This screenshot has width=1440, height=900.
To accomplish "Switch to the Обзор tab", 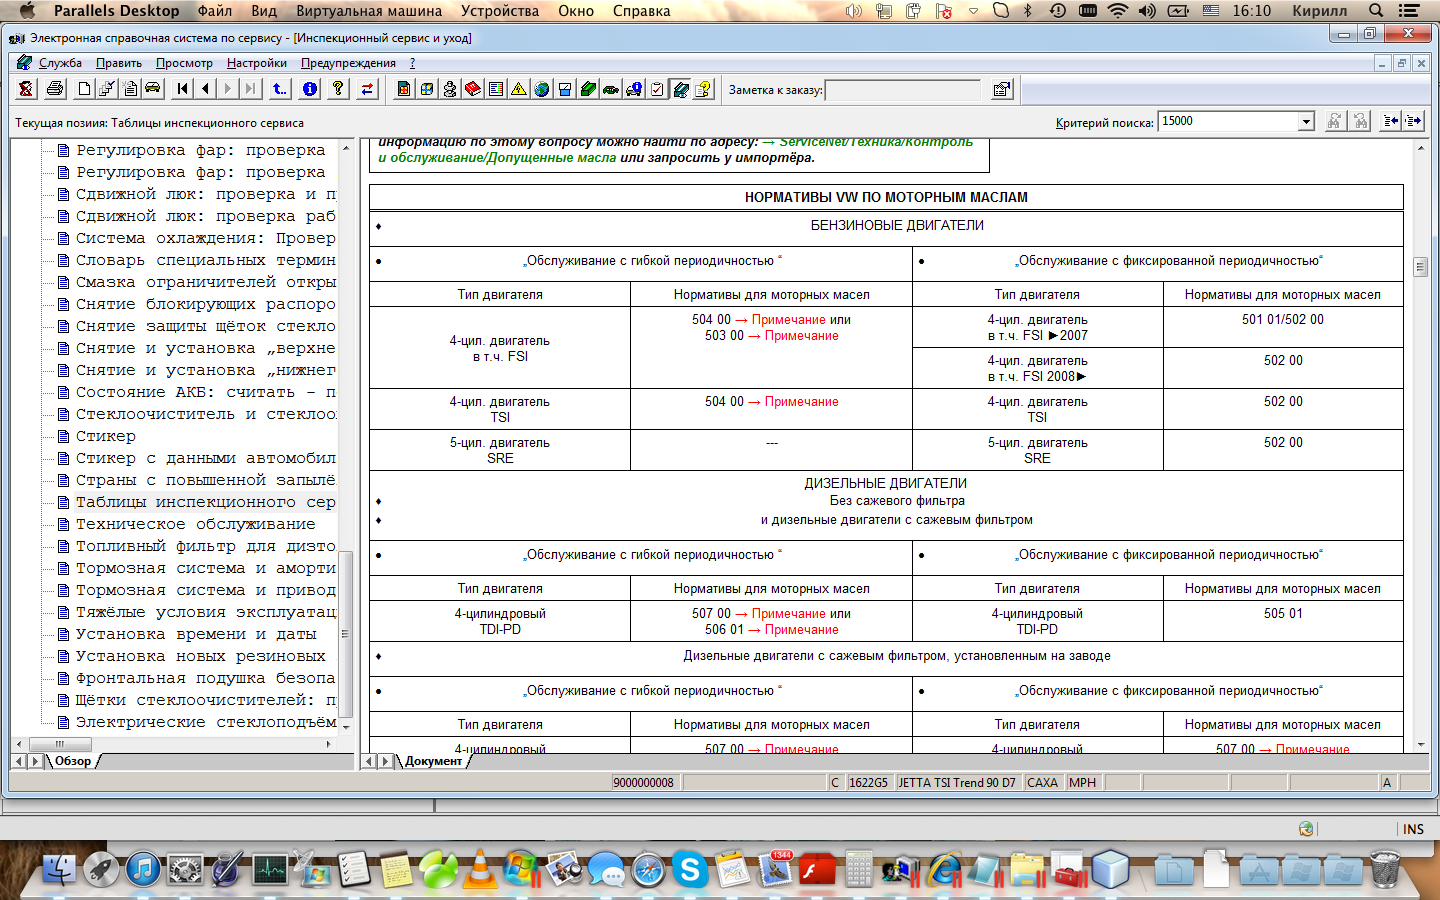I will 73,761.
